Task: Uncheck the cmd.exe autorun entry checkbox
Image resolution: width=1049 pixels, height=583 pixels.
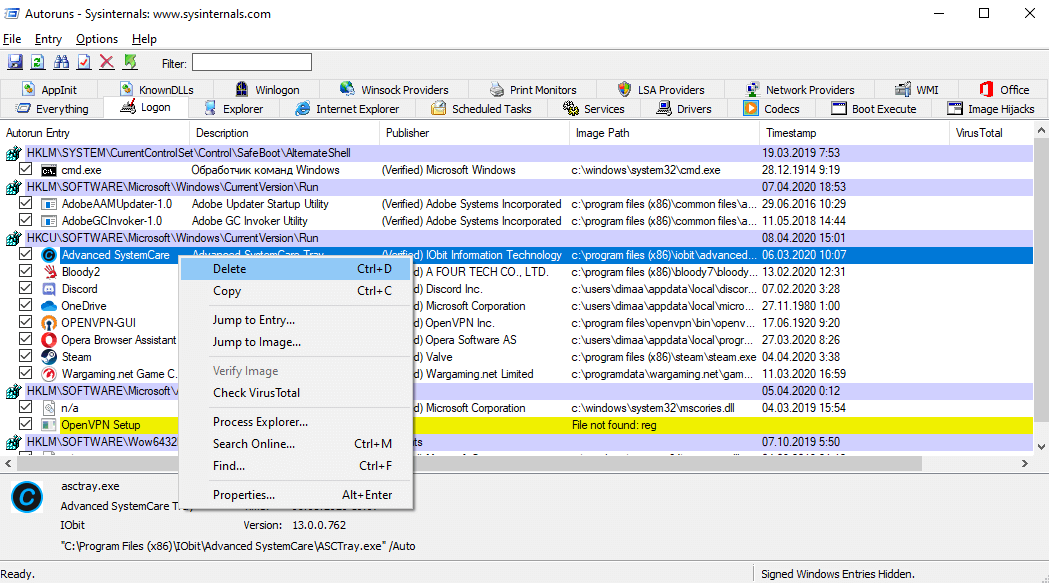Action: (x=26, y=170)
